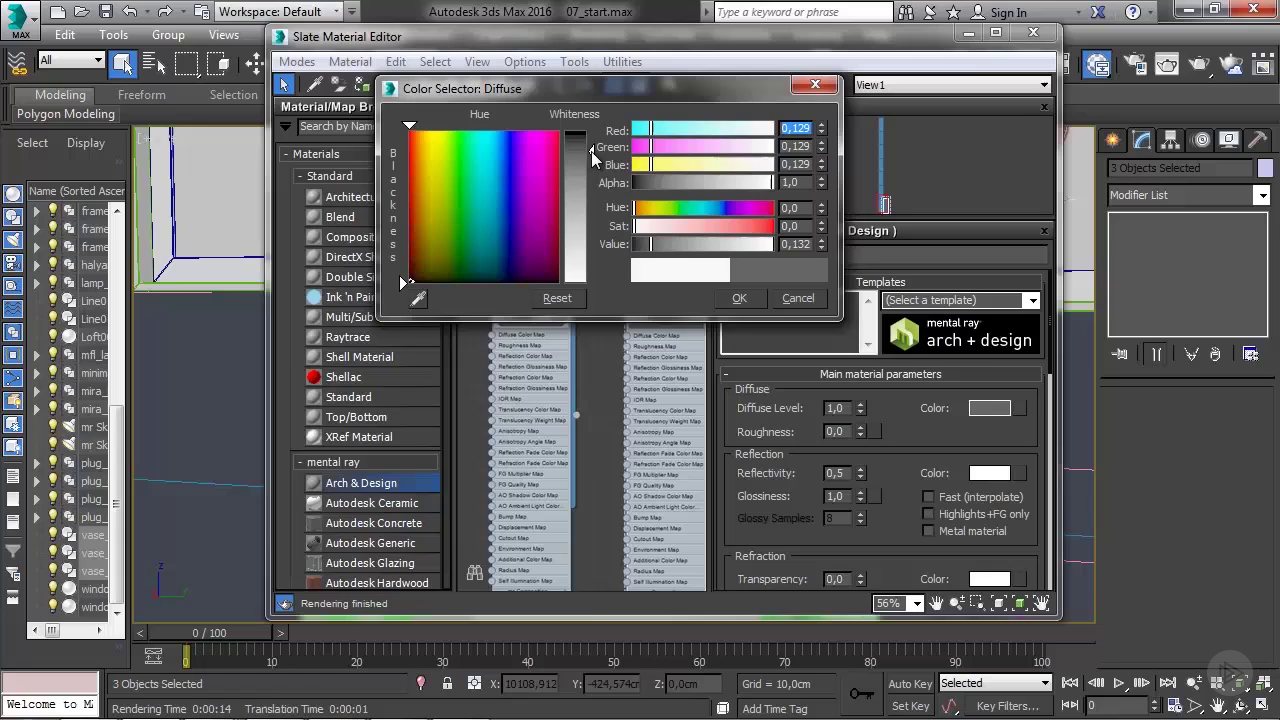Click the Add Time Tag label
Image resolution: width=1280 pixels, height=720 pixels.
point(774,709)
